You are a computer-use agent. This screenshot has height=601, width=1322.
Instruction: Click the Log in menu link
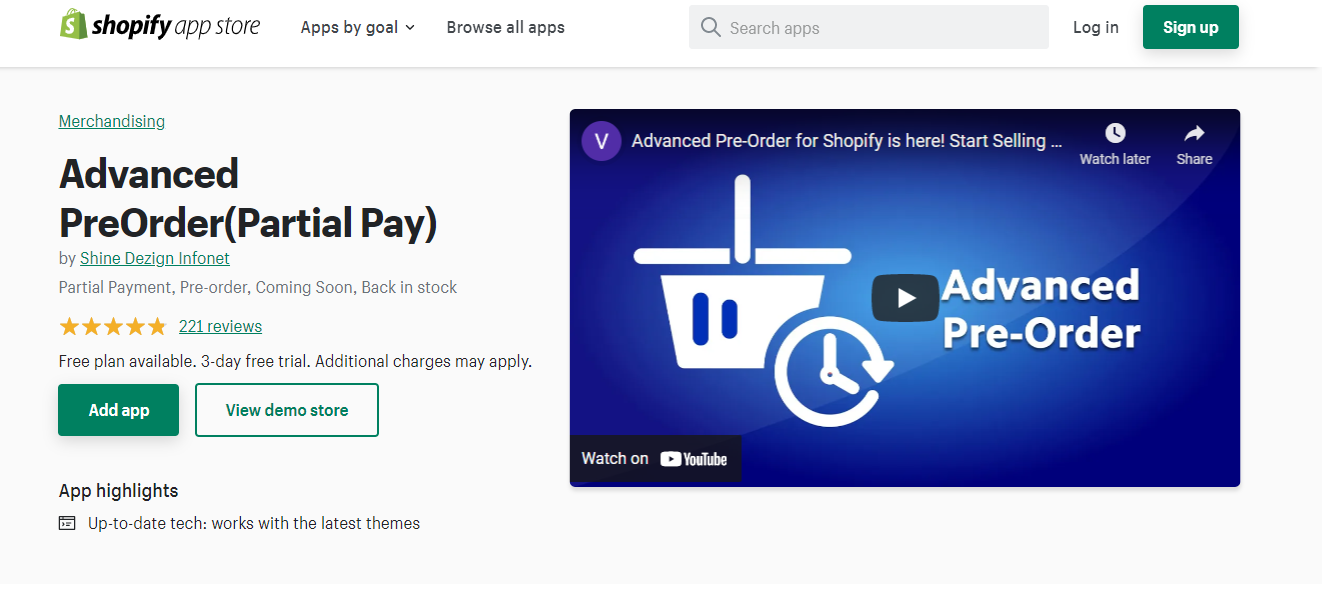click(x=1096, y=28)
